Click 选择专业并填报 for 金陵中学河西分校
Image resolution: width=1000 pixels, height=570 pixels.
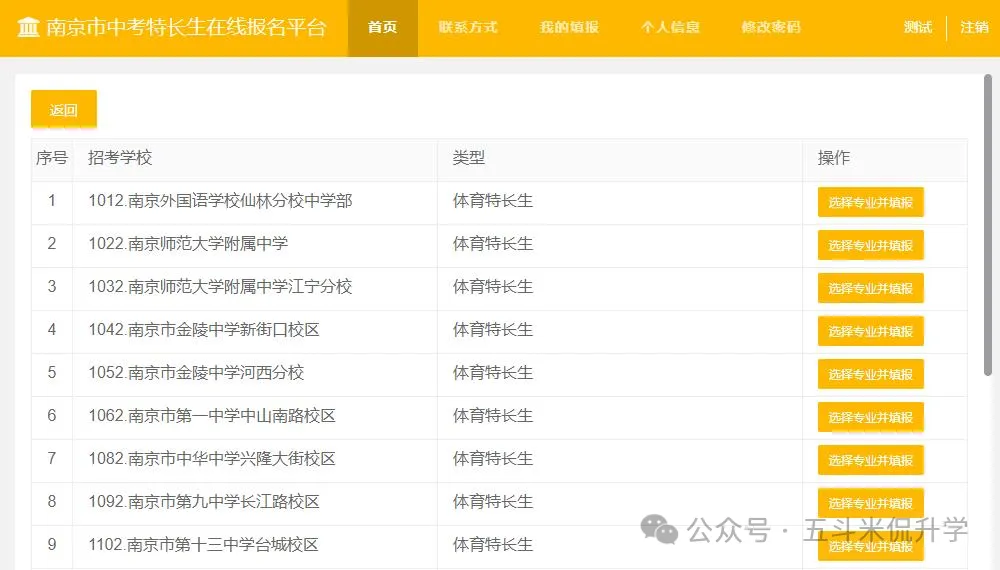(871, 374)
